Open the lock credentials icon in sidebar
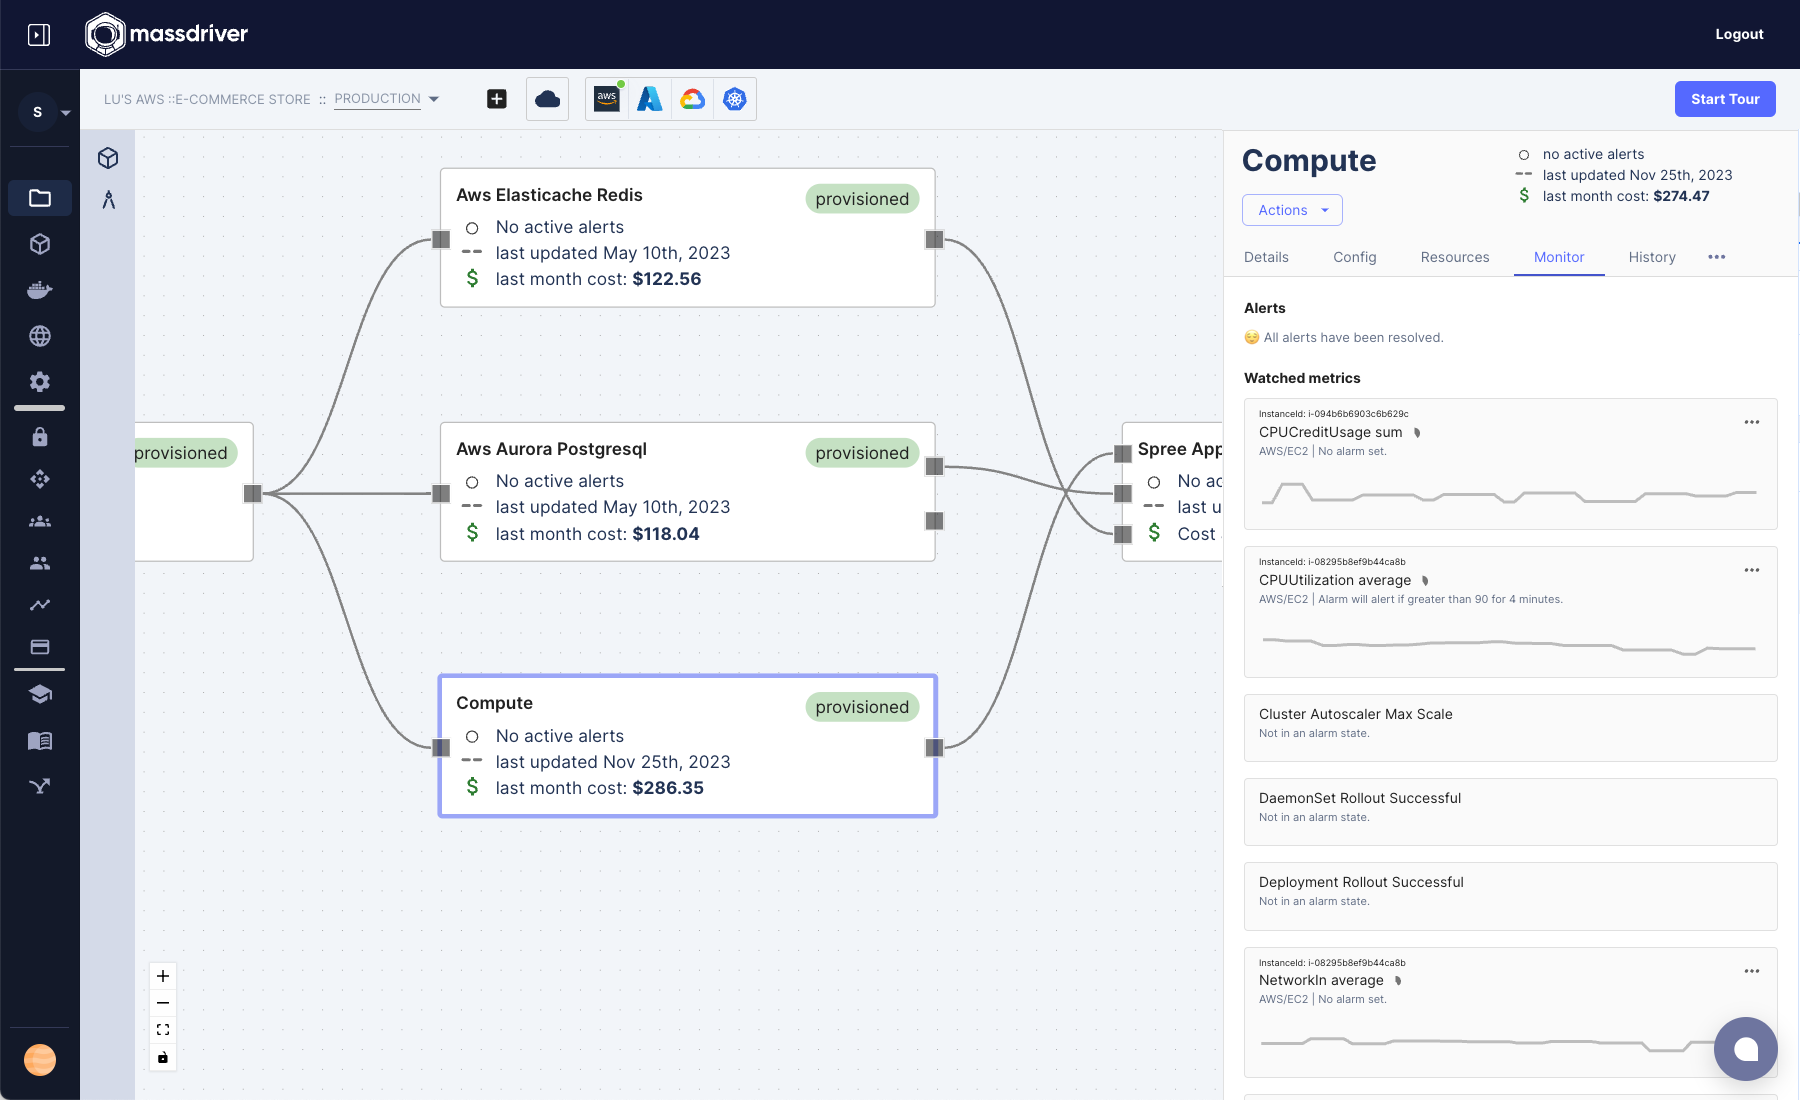 point(40,437)
